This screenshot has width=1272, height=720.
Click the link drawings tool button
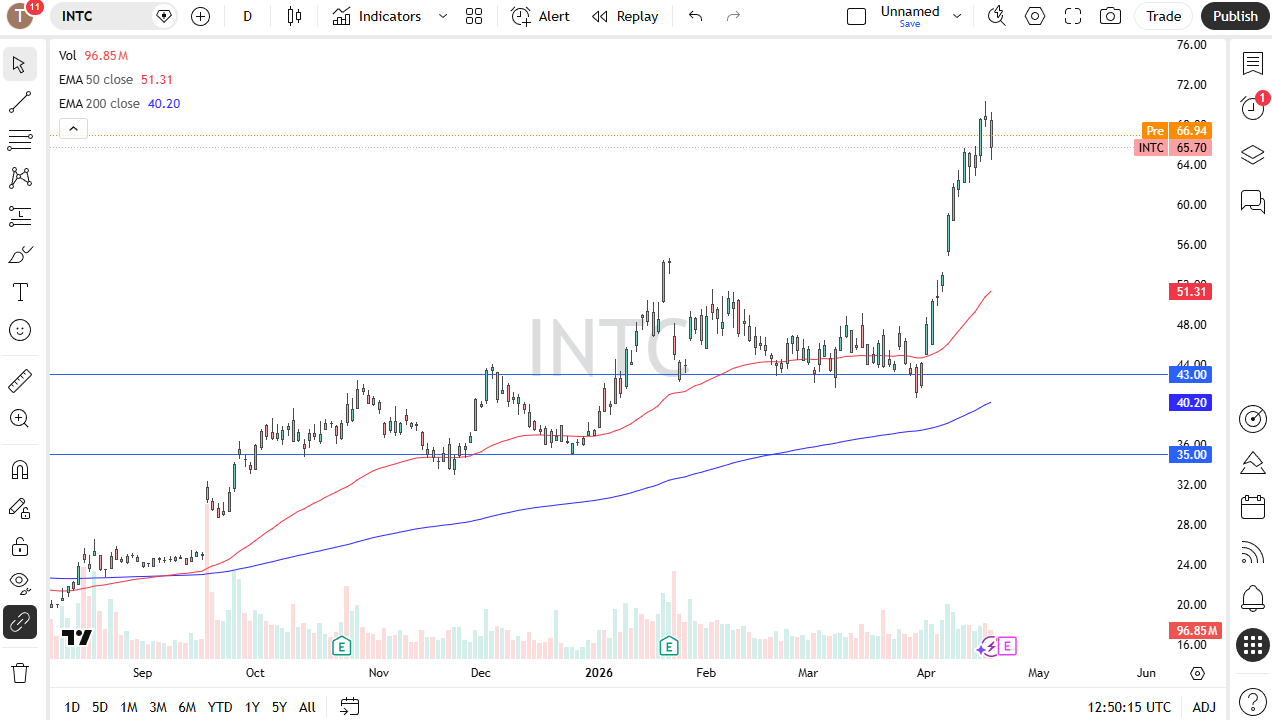[19, 622]
